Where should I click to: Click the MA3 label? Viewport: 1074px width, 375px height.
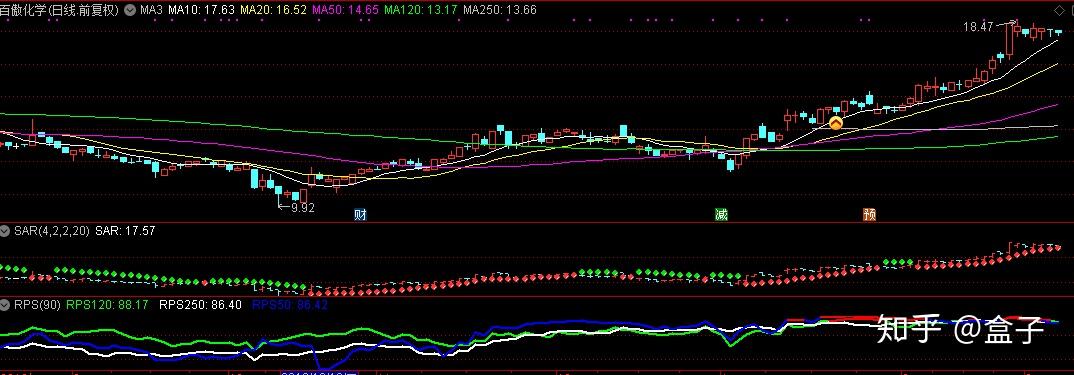(x=151, y=10)
